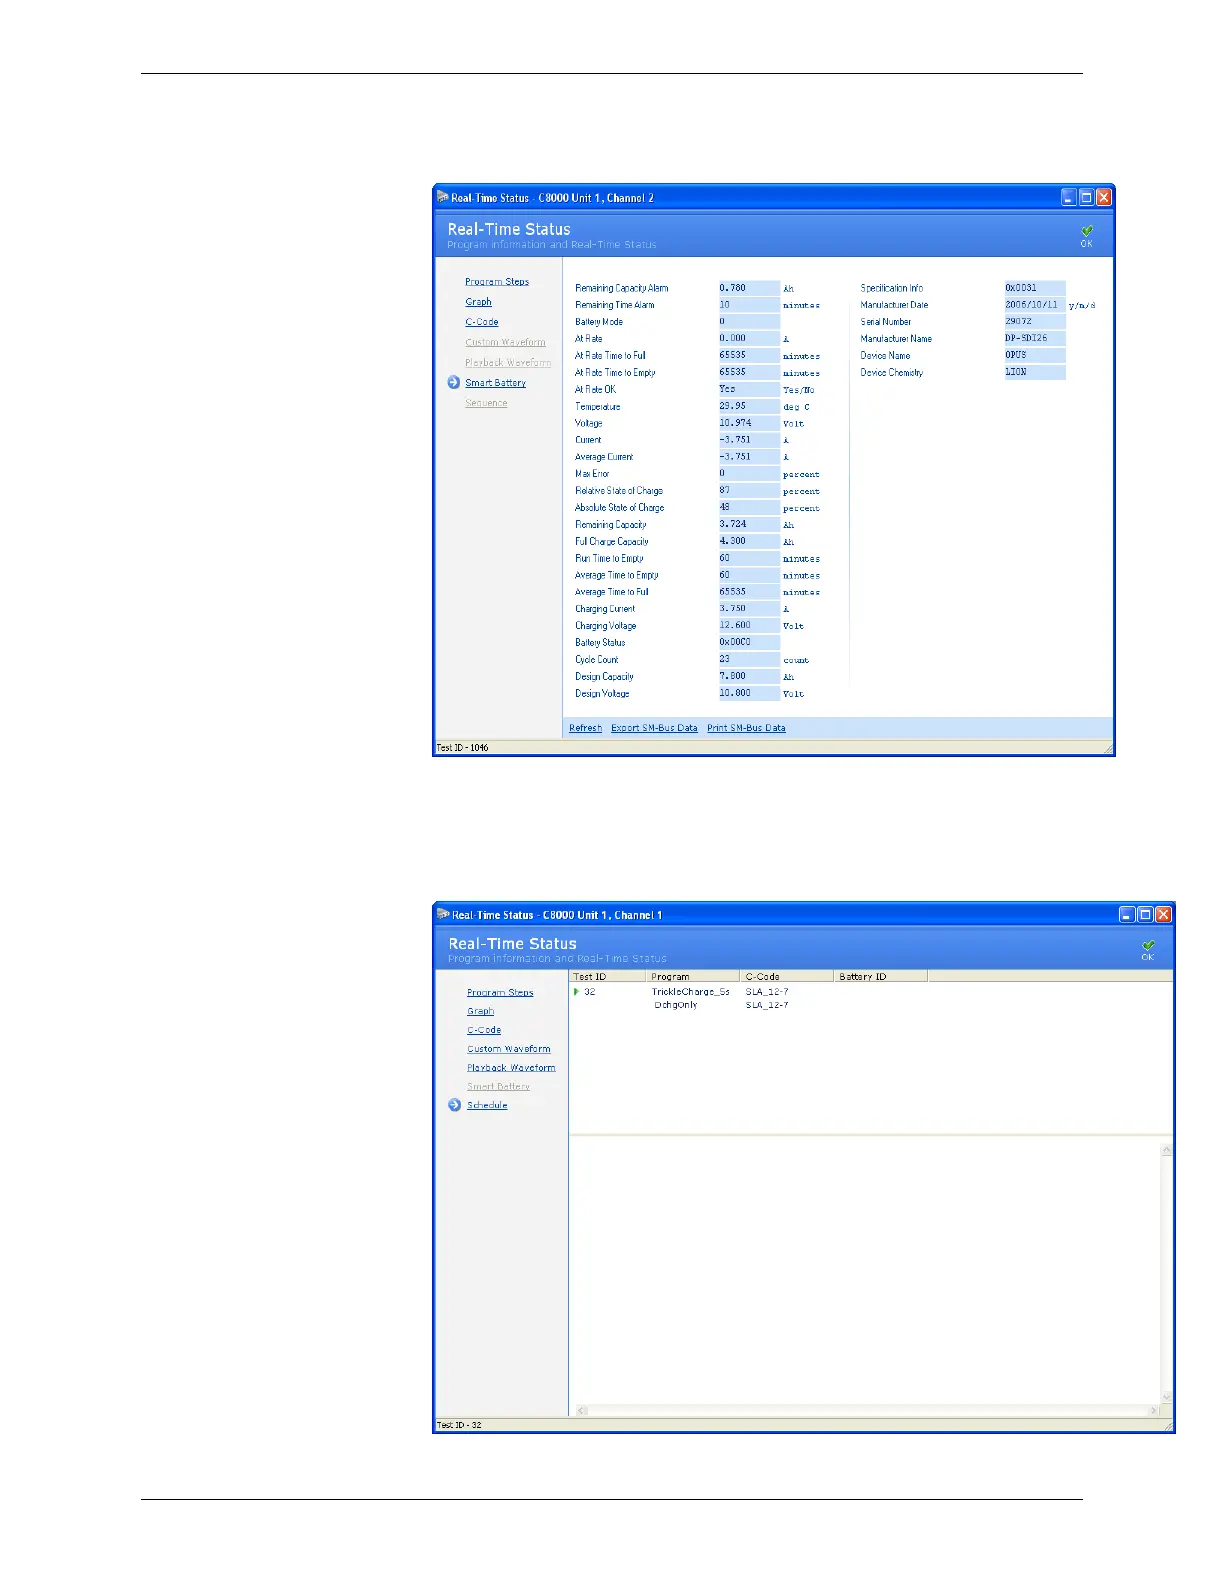Click the Cycle Count value 23
Image resolution: width=1224 pixels, height=1584 pixels.
pyautogui.click(x=749, y=659)
